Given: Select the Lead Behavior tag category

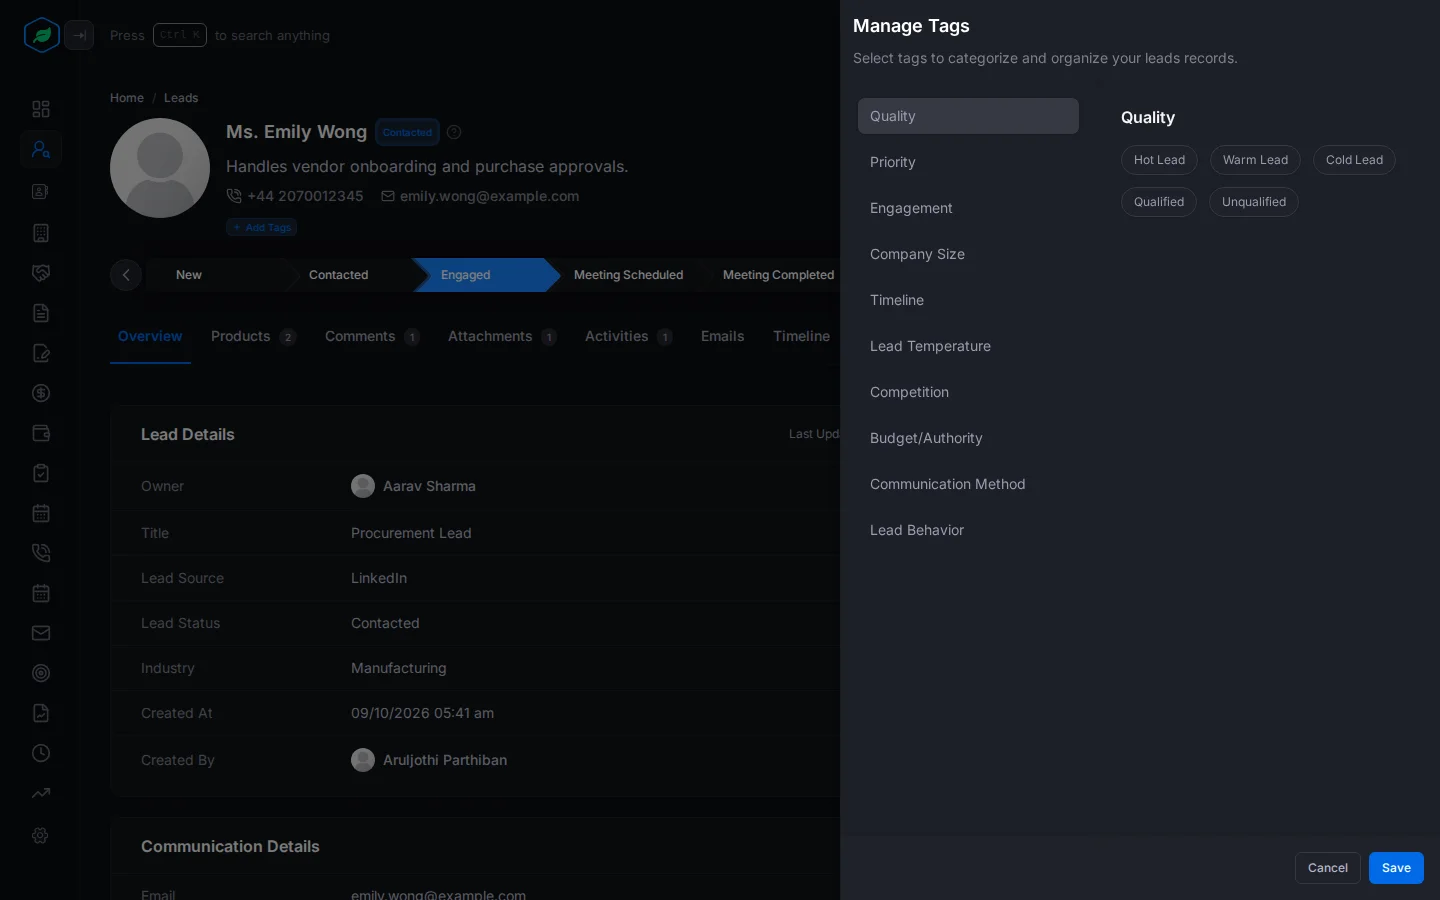Looking at the screenshot, I should 968,530.
